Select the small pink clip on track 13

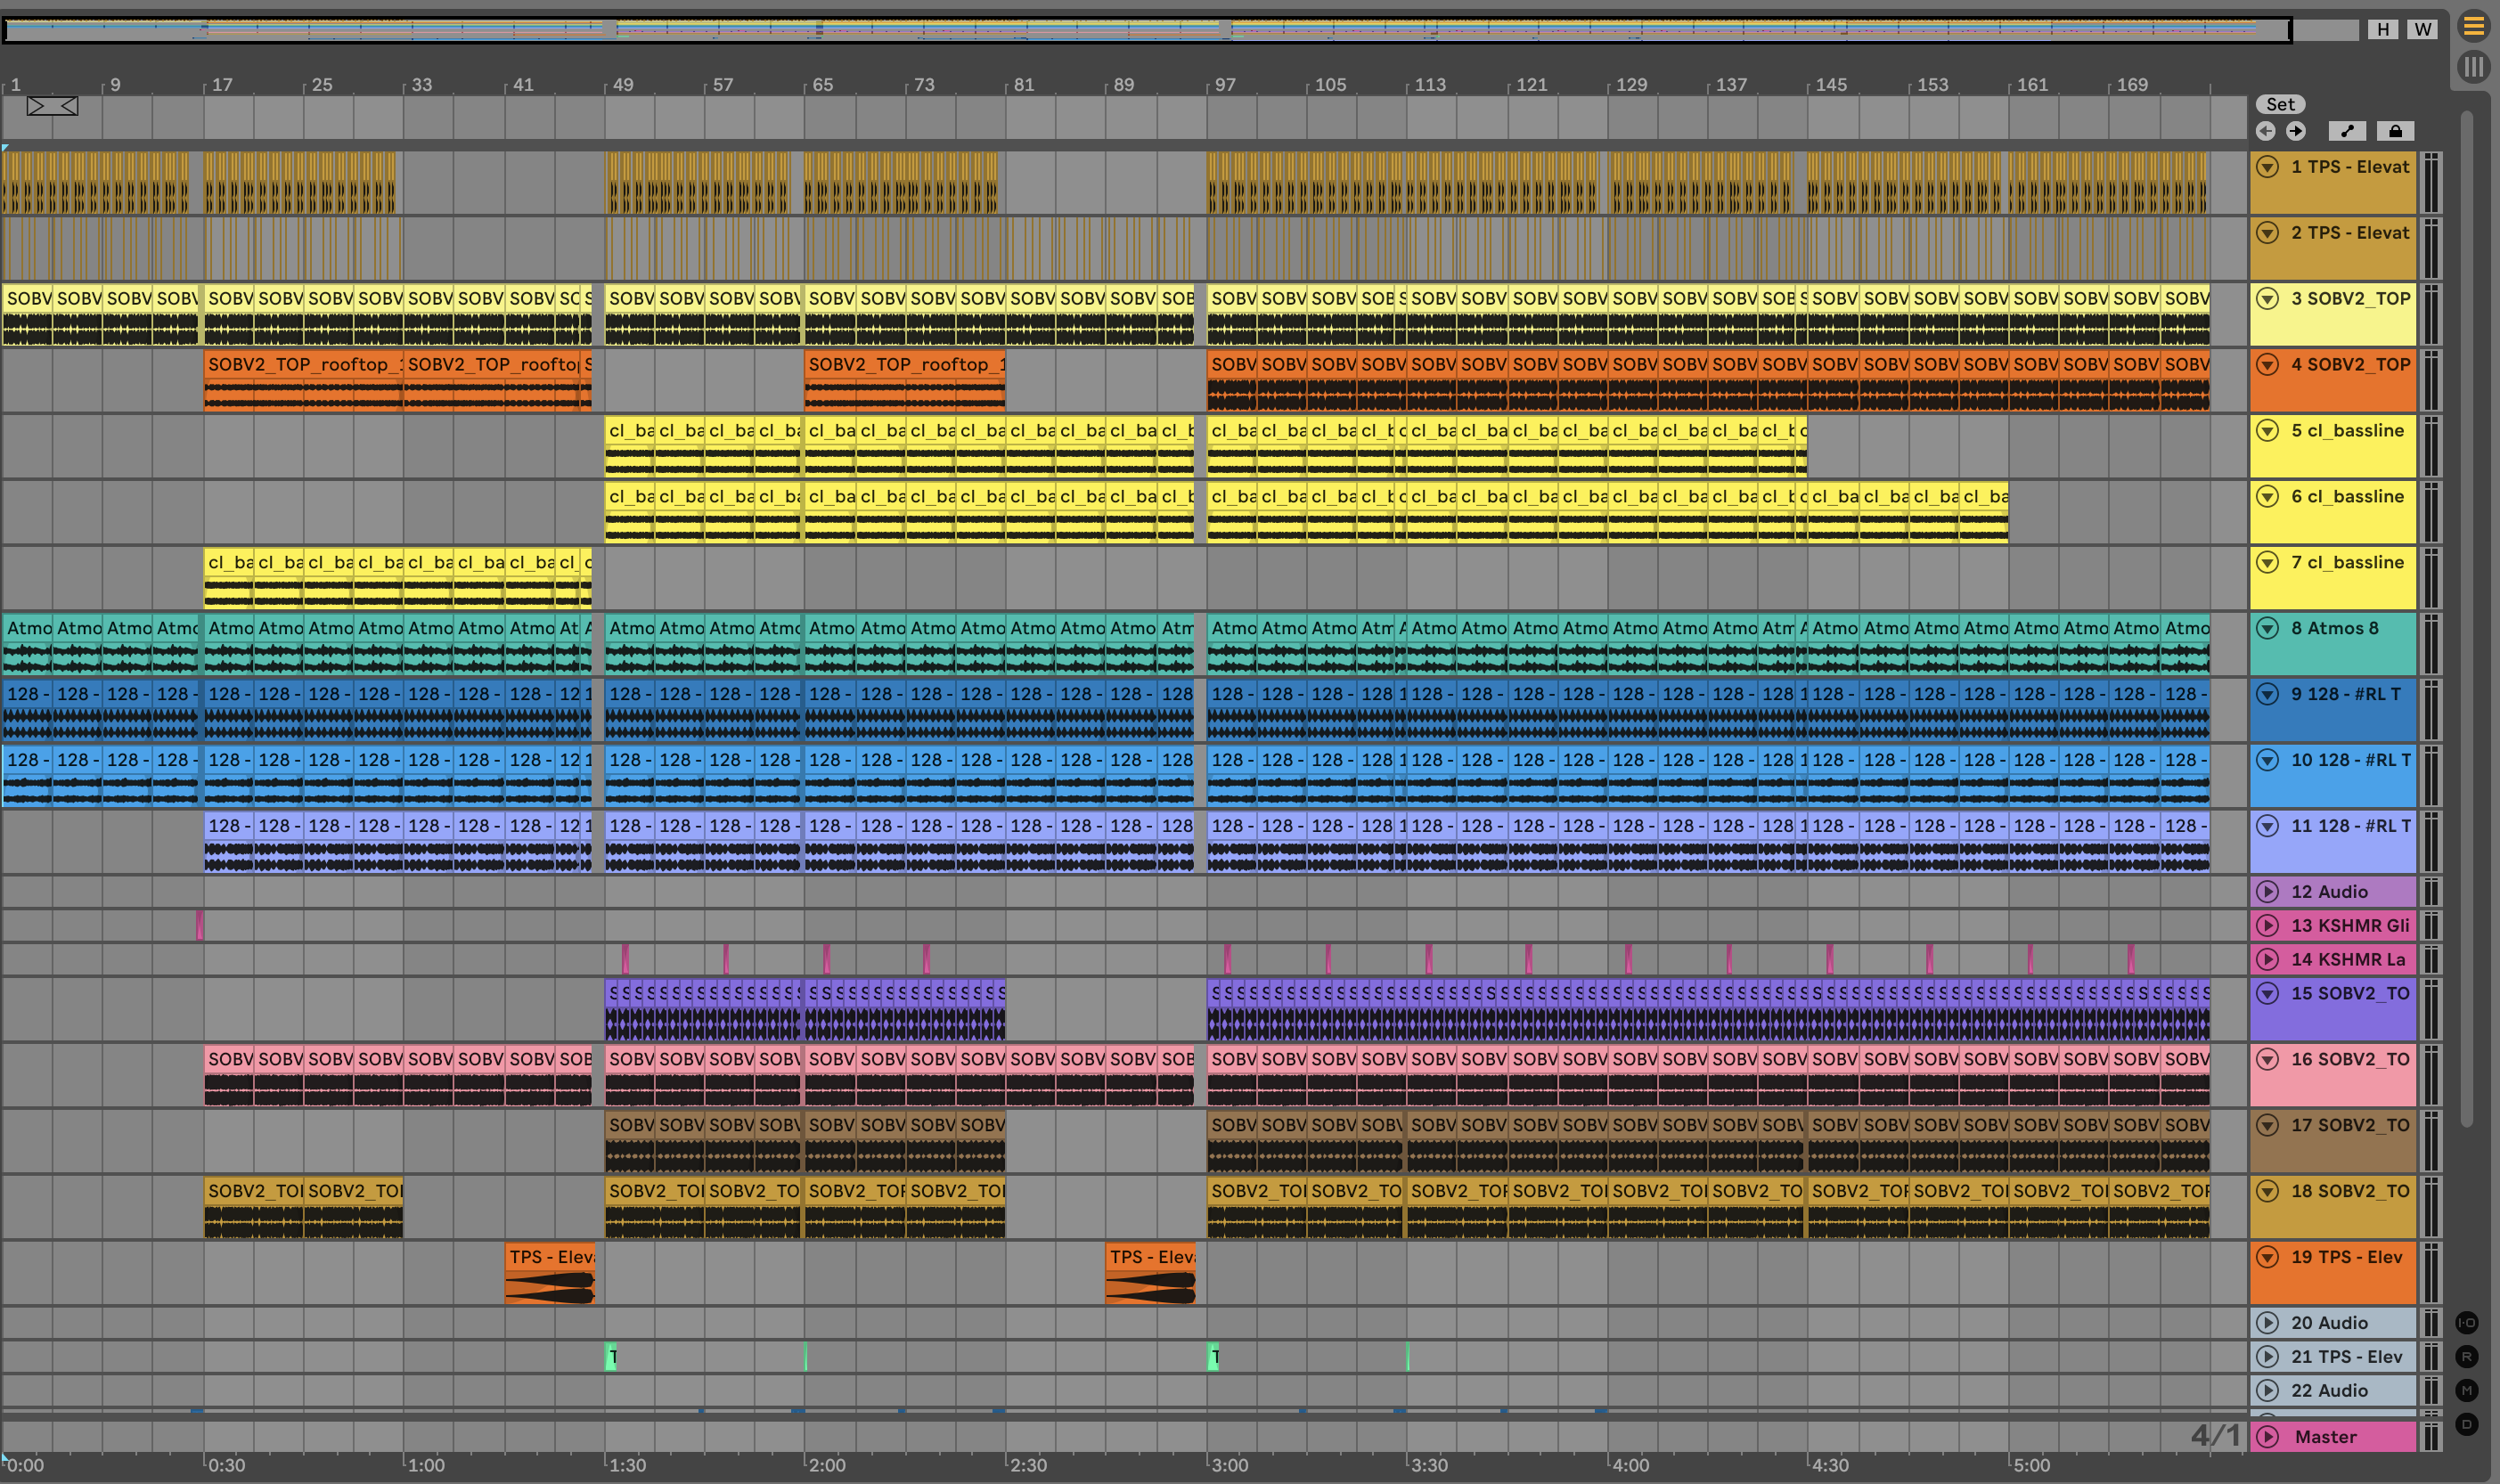coord(200,925)
